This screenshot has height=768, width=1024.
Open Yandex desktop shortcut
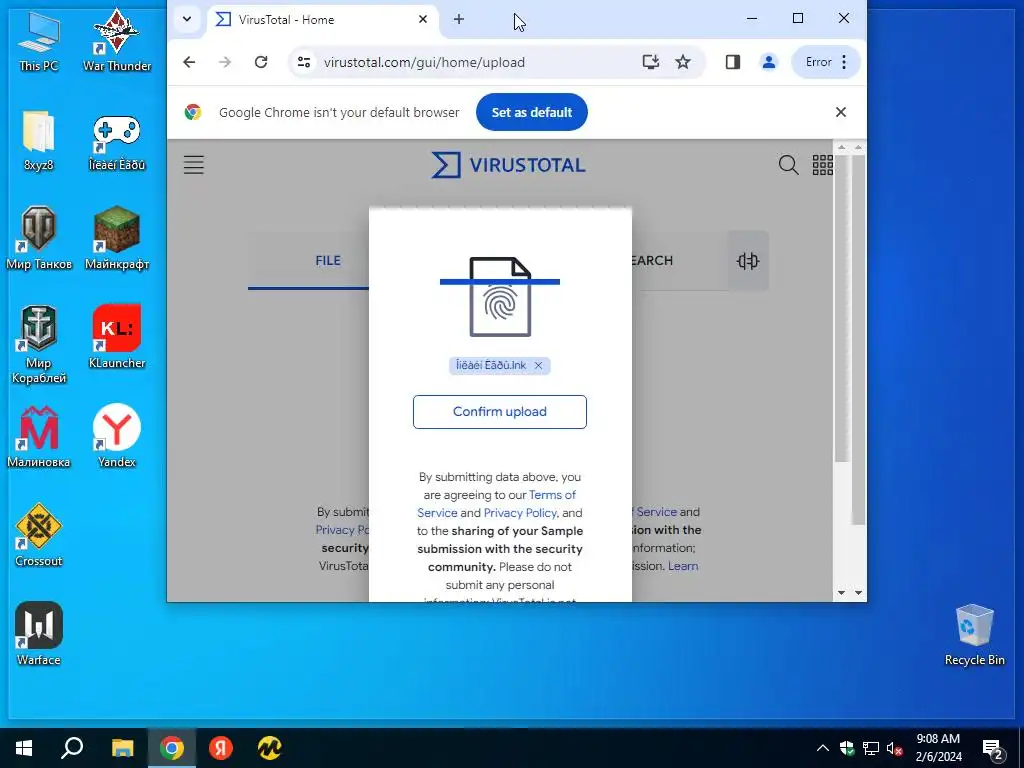coord(117,437)
